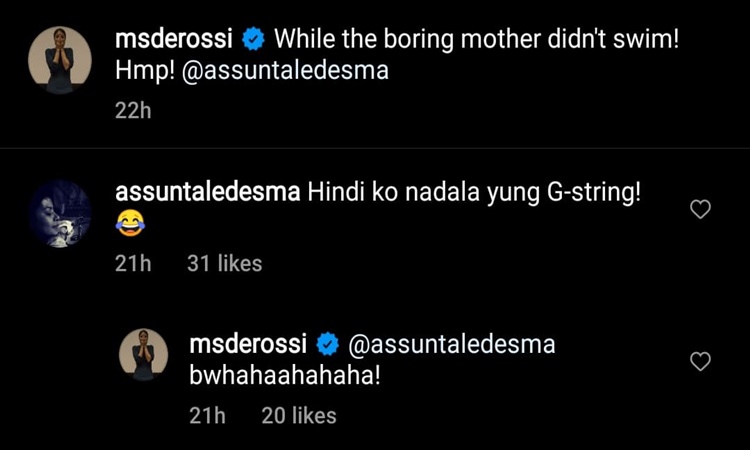
Task: Like the assuntaledesma comment with the heart
Action: coord(701,209)
